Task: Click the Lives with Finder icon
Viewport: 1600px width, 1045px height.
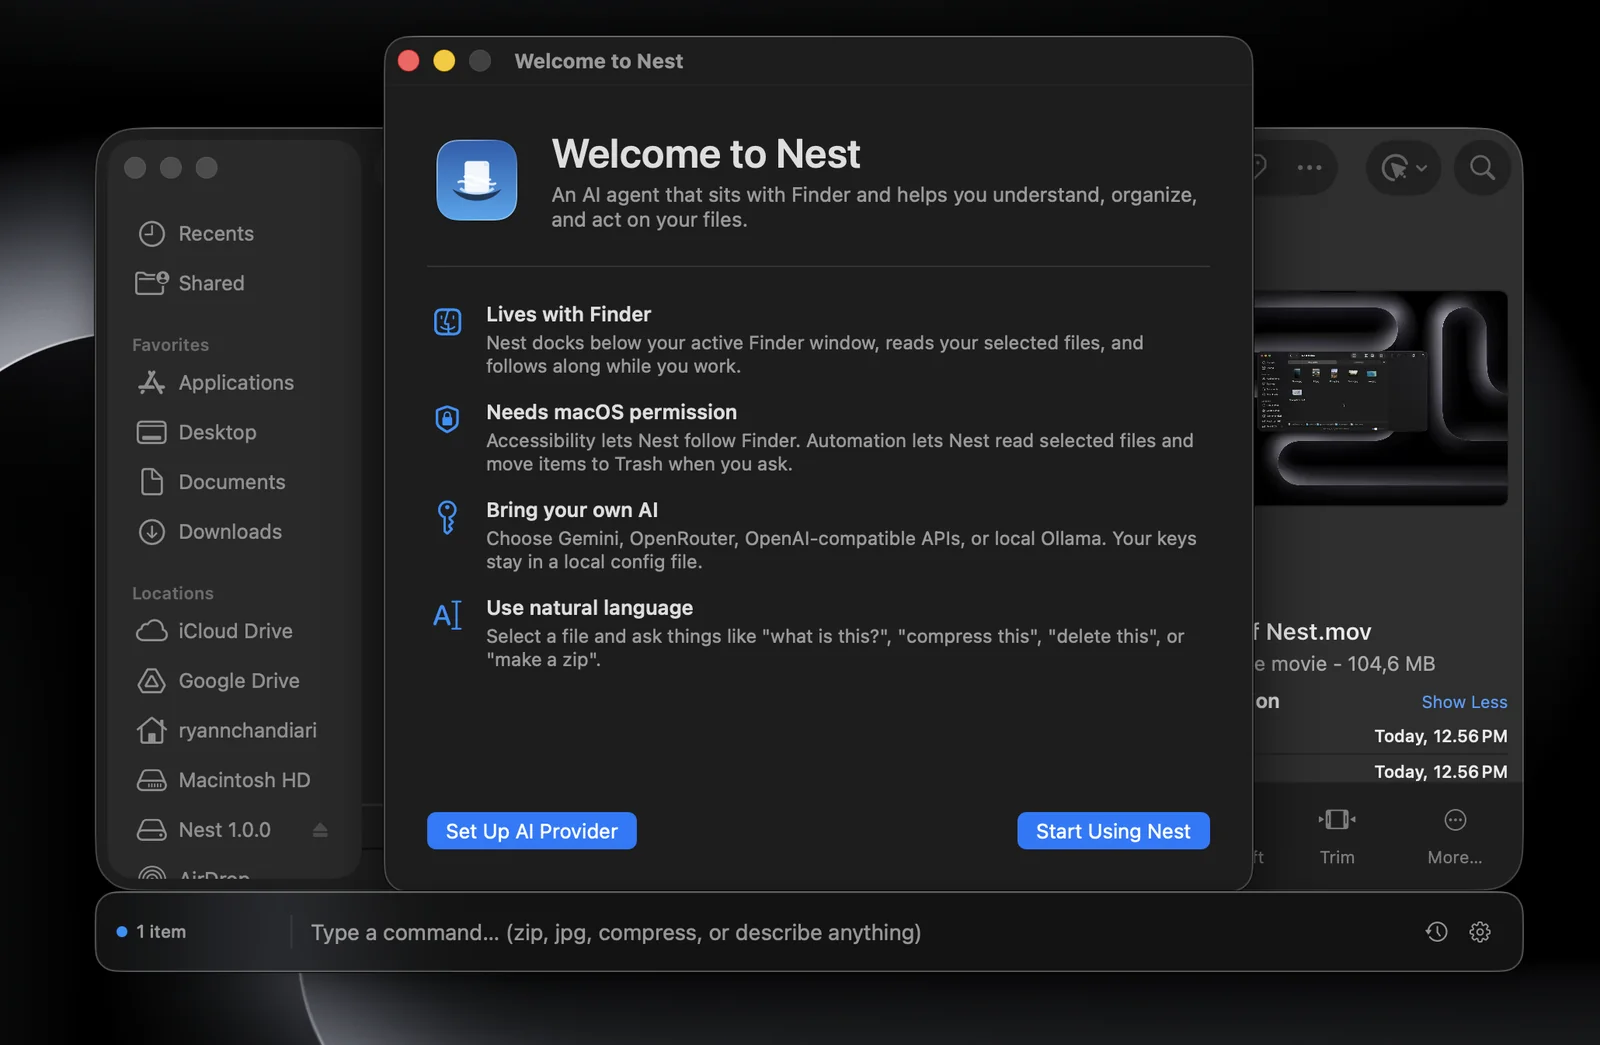Action: pyautogui.click(x=447, y=321)
